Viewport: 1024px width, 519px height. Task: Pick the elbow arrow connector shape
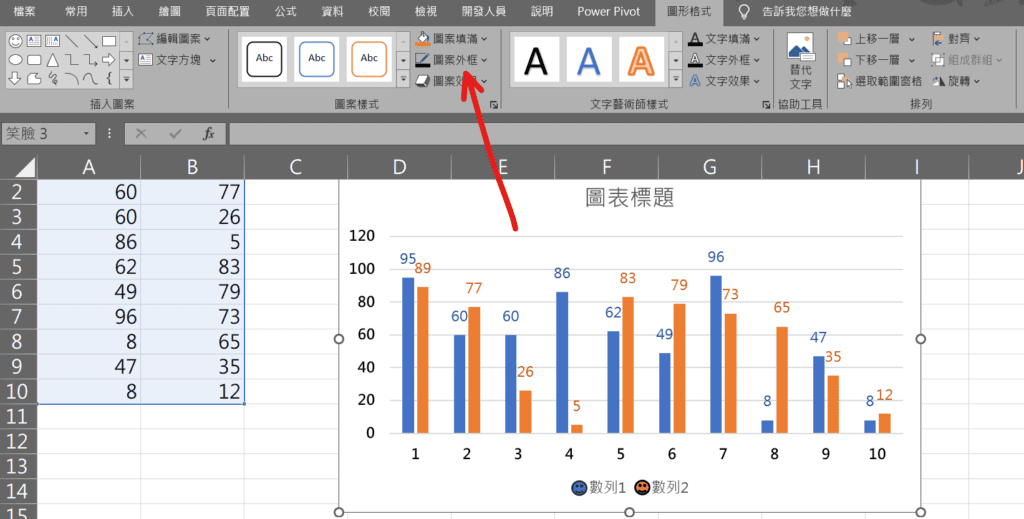coord(90,60)
